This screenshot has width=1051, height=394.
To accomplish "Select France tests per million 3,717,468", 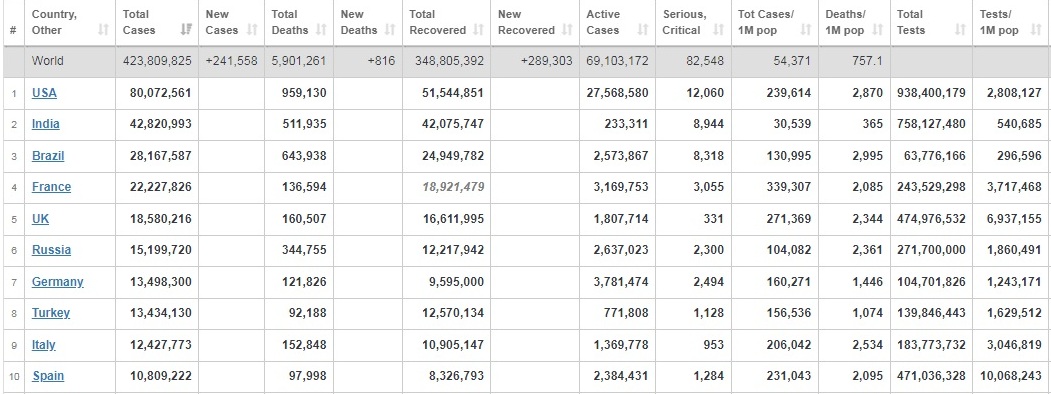I will (x=1015, y=187).
